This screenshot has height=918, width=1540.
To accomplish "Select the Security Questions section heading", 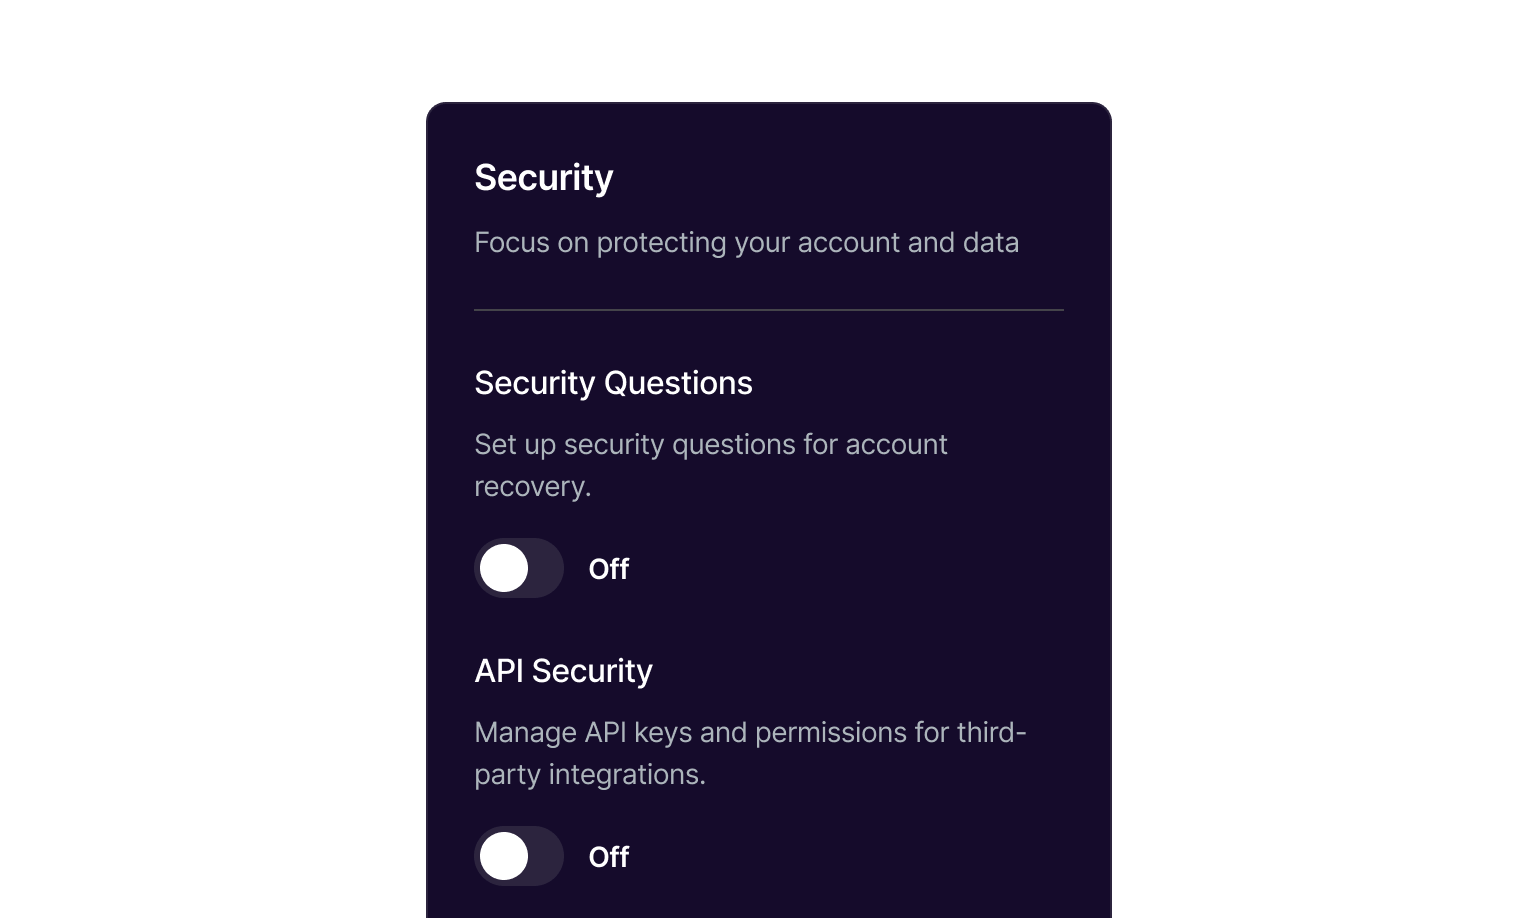I will click(x=613, y=383).
